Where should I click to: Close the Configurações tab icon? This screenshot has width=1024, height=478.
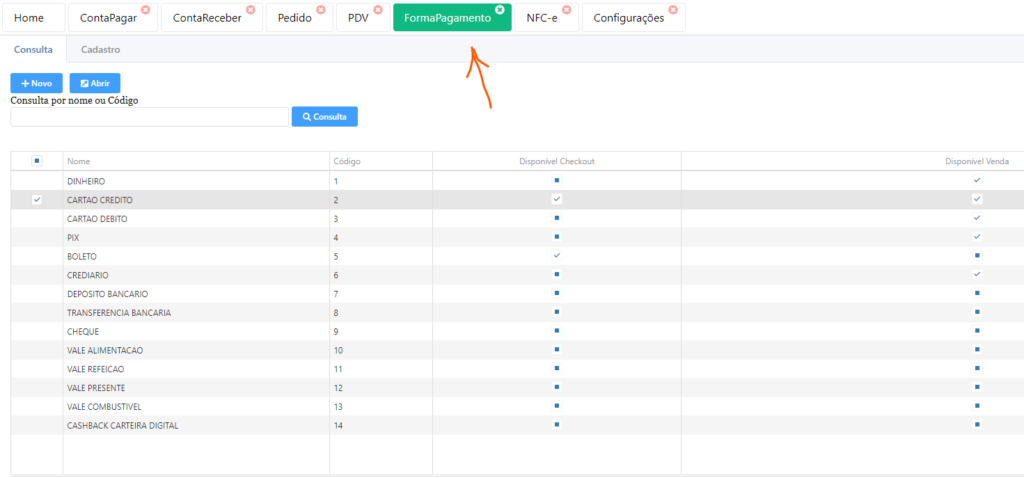pyautogui.click(x=672, y=9)
